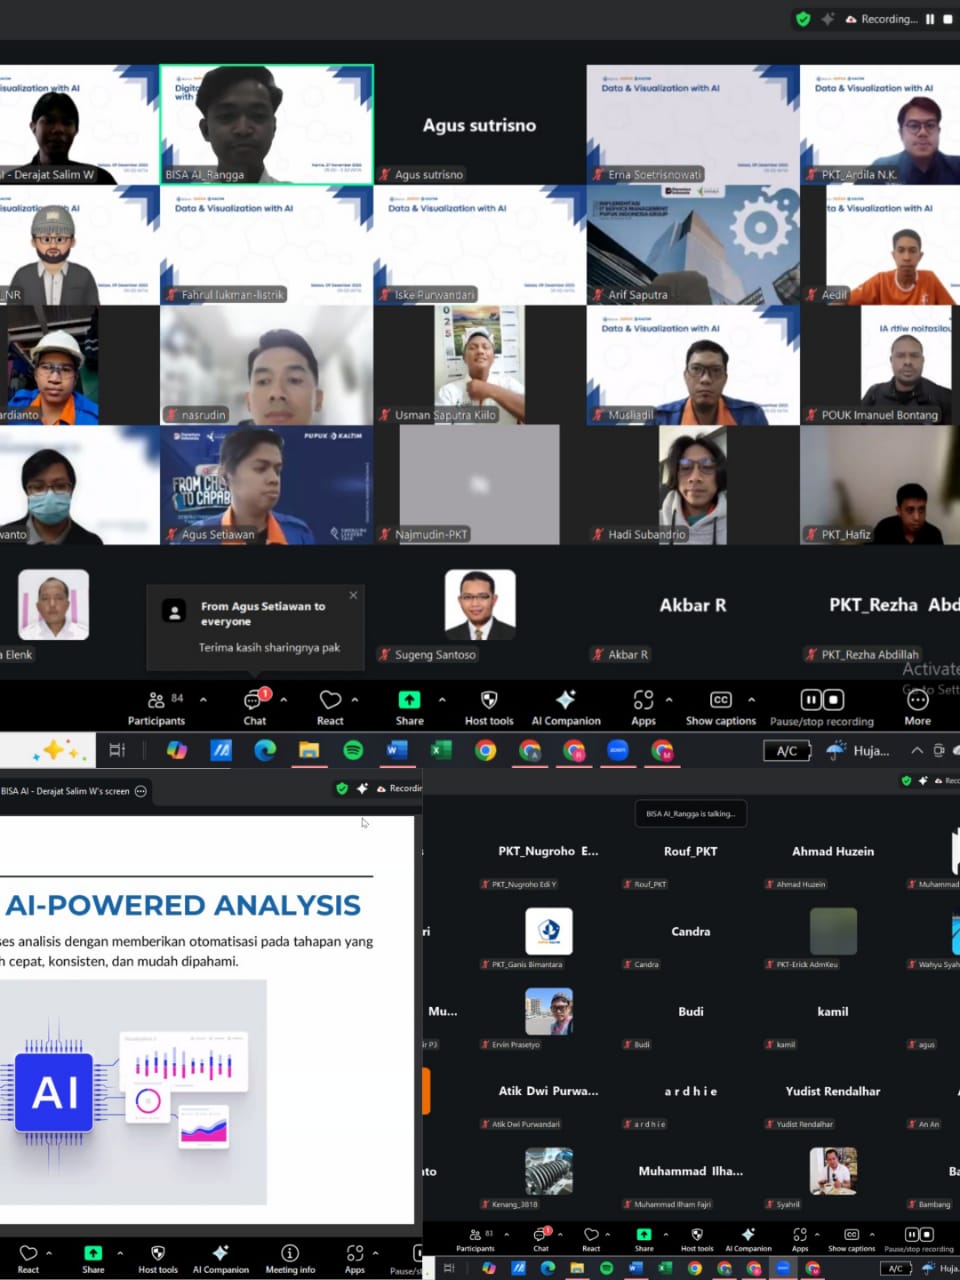Click AI Companion in bottom-right Zoom window
This screenshot has width=960, height=1280.
point(748,1240)
